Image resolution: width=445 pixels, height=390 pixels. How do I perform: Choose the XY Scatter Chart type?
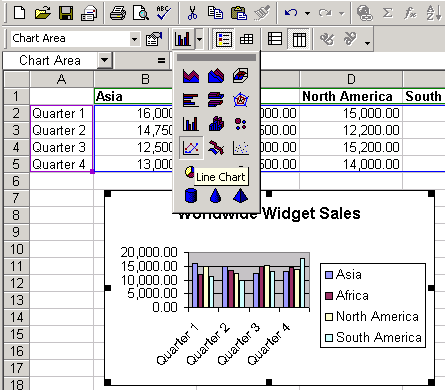(241, 147)
